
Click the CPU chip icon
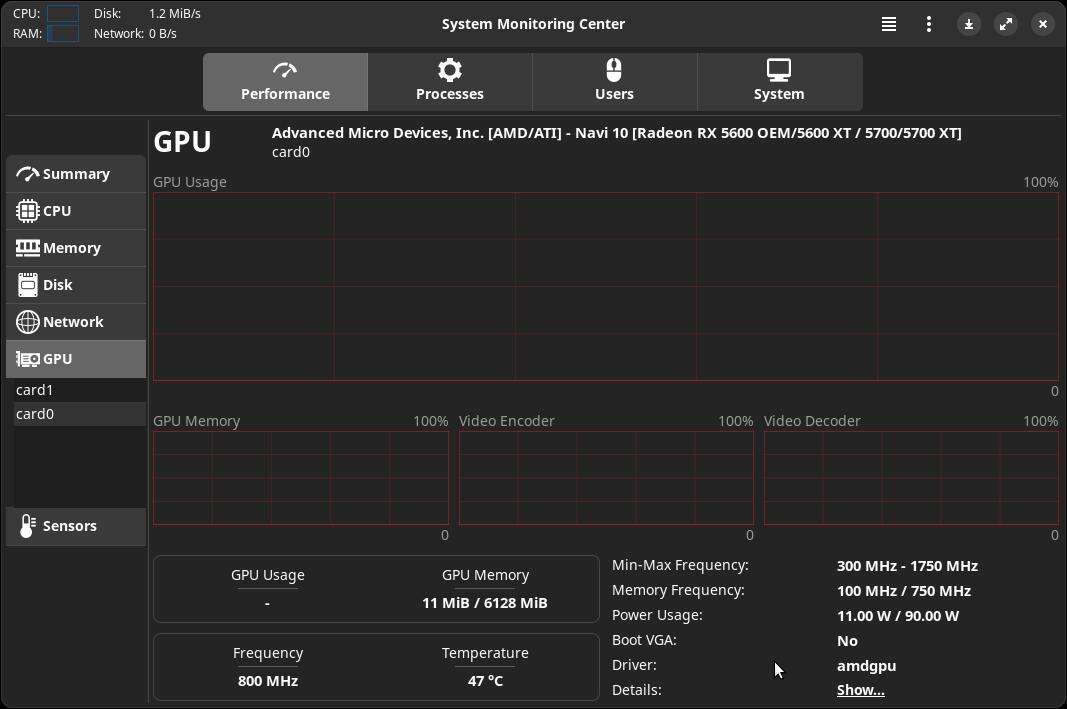pyautogui.click(x=27, y=211)
